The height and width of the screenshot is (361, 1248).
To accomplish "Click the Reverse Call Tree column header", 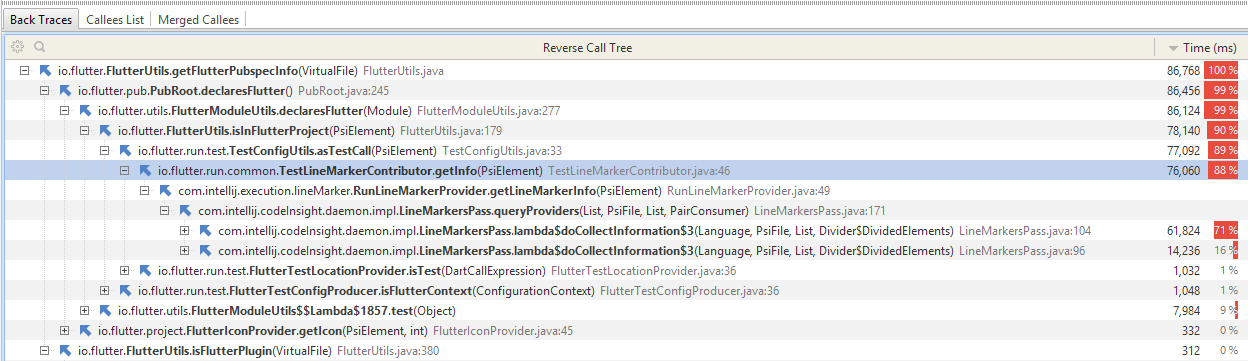I will (x=587, y=47).
